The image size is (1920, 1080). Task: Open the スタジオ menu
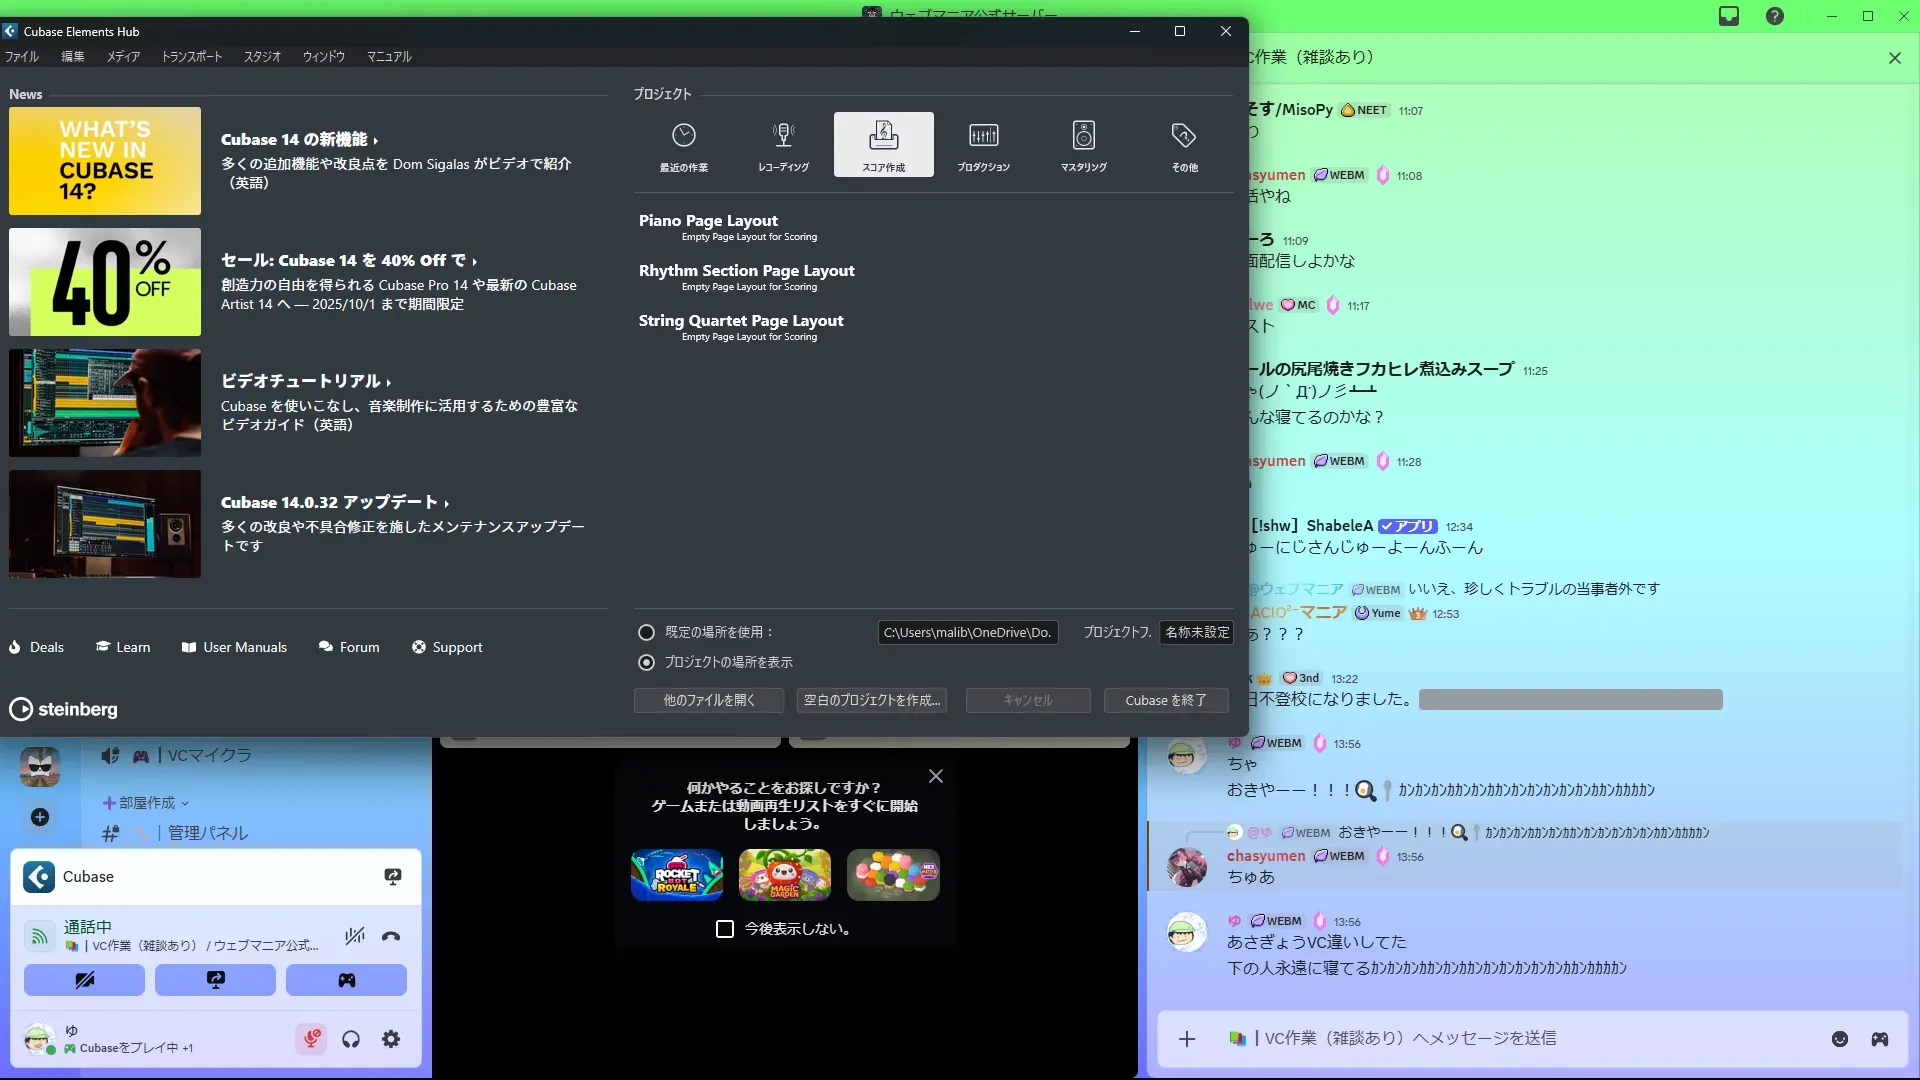point(262,57)
